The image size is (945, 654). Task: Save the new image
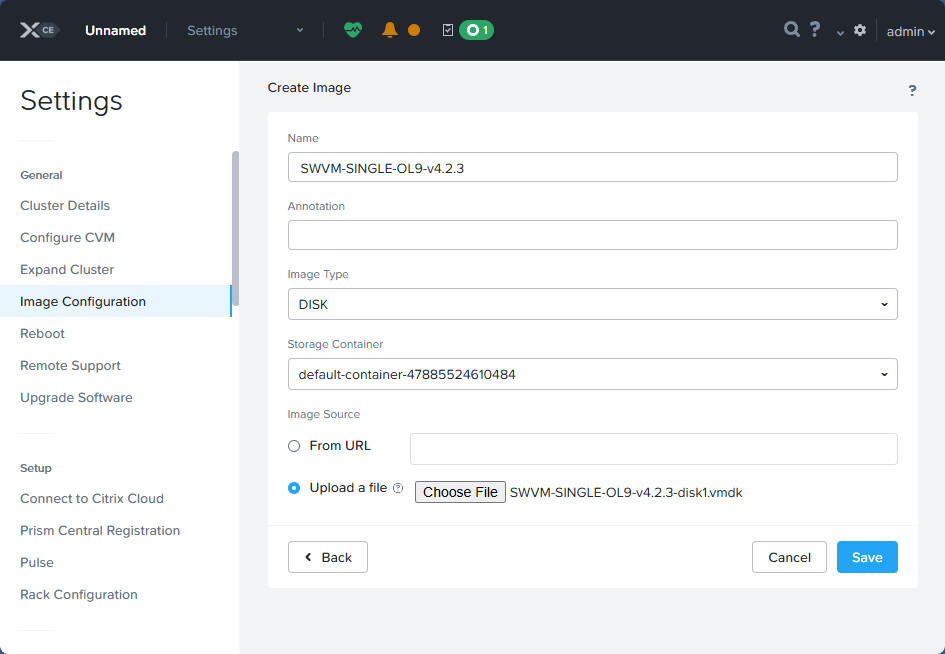coord(866,557)
